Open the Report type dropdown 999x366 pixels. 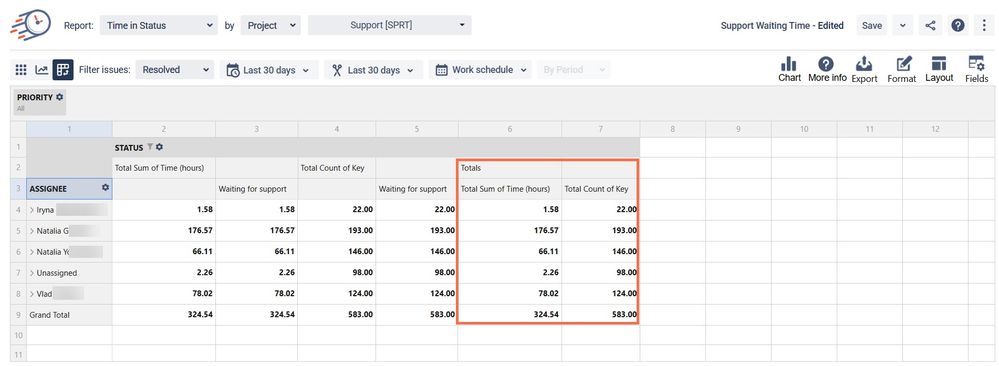(x=159, y=26)
